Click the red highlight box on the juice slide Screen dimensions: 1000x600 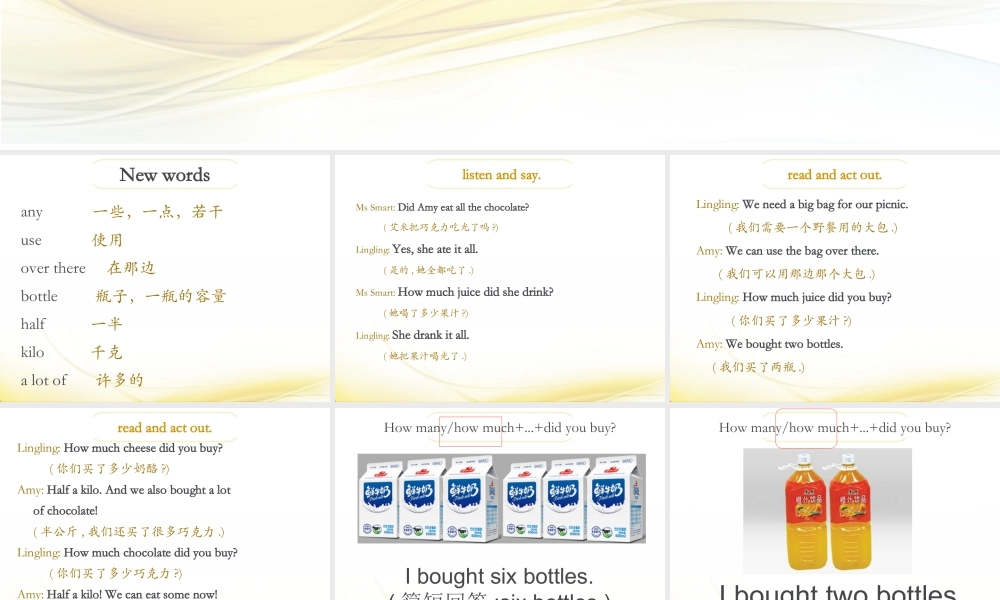pos(806,428)
